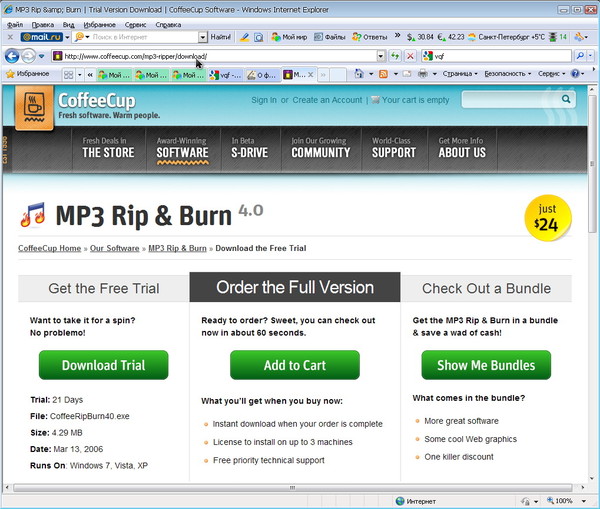Screen dimensions: 600x509
Task: Open the Безопасность dropdown menu
Action: tap(508, 73)
